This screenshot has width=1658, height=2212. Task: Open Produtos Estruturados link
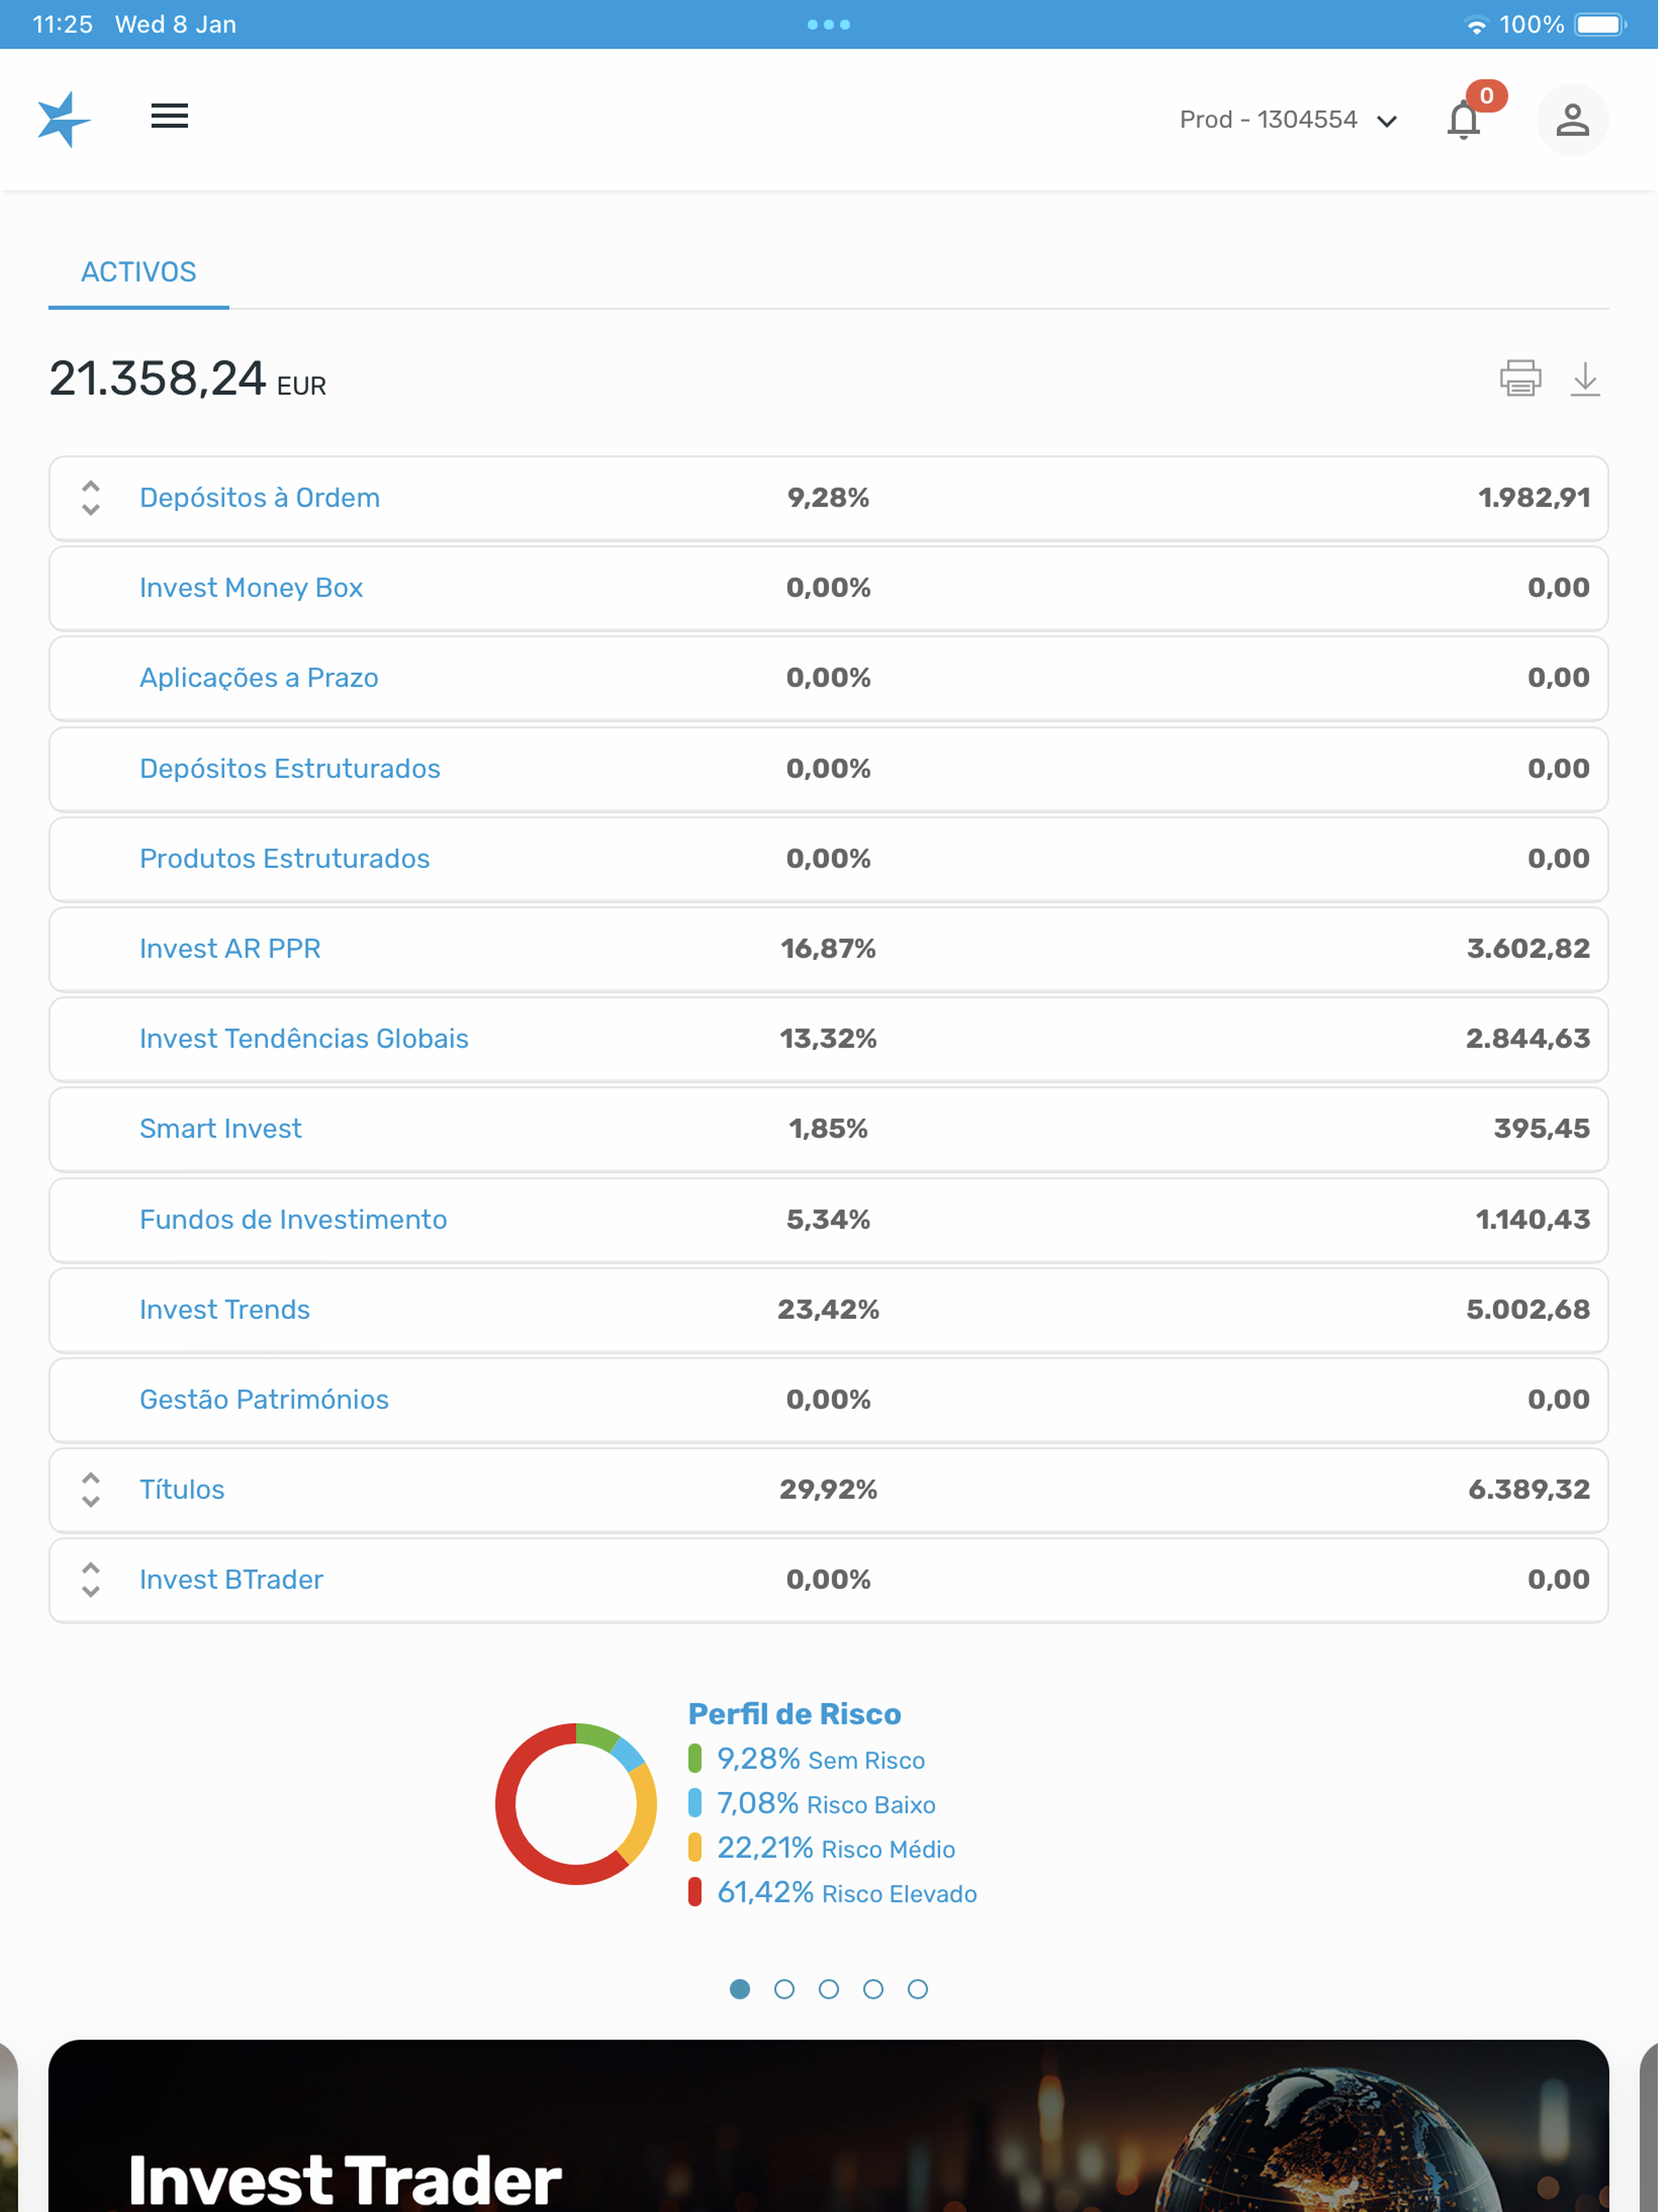tap(285, 858)
